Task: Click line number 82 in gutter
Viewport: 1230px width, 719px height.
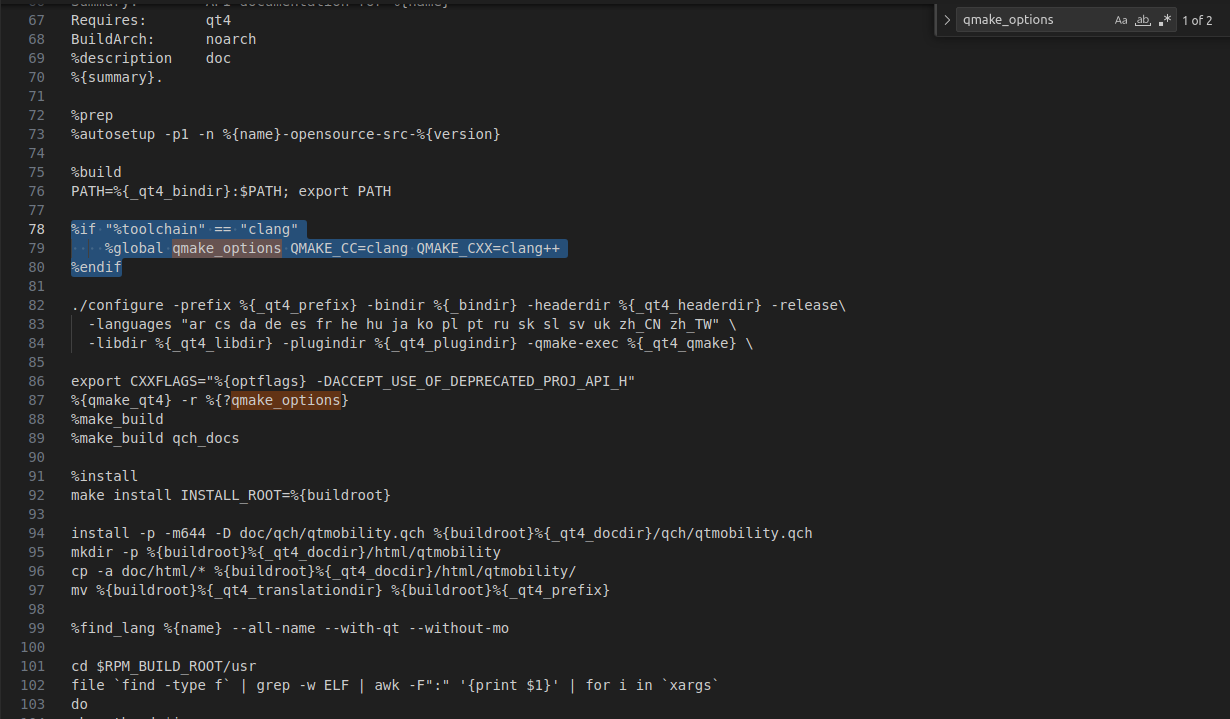Action: [36, 305]
